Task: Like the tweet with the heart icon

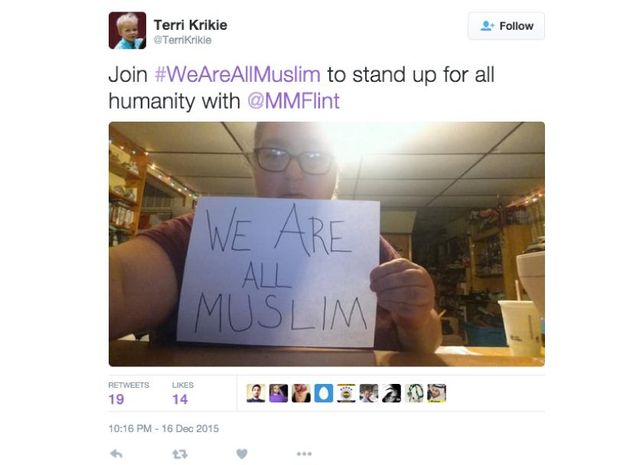Action: (242, 454)
